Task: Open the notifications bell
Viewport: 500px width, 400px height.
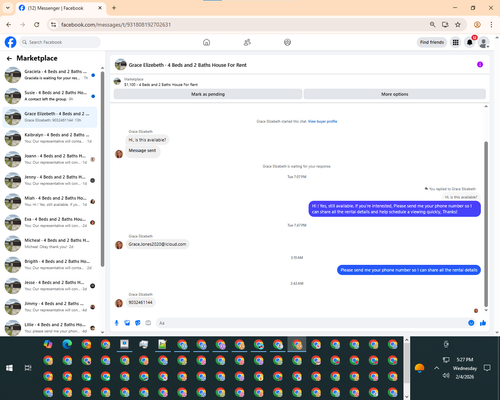Action: 470,42
